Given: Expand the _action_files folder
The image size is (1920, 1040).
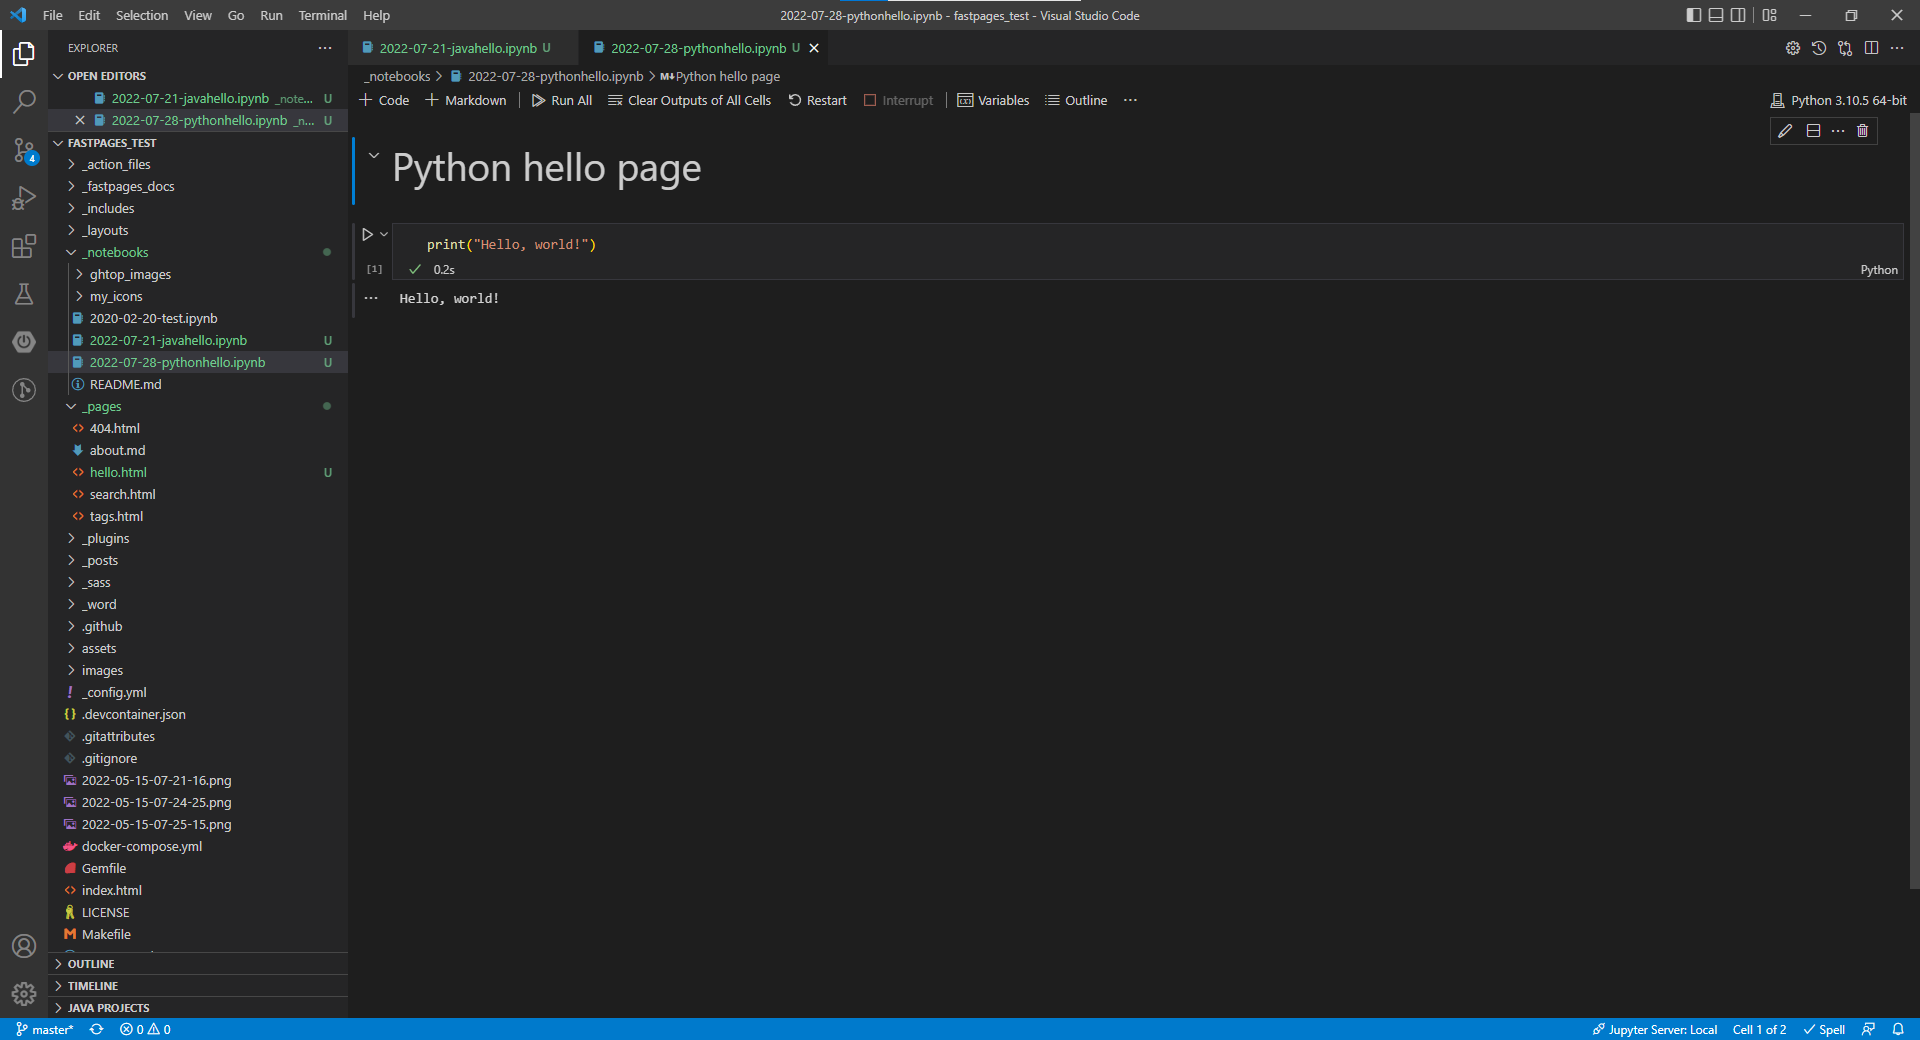Looking at the screenshot, I should pyautogui.click(x=198, y=164).
